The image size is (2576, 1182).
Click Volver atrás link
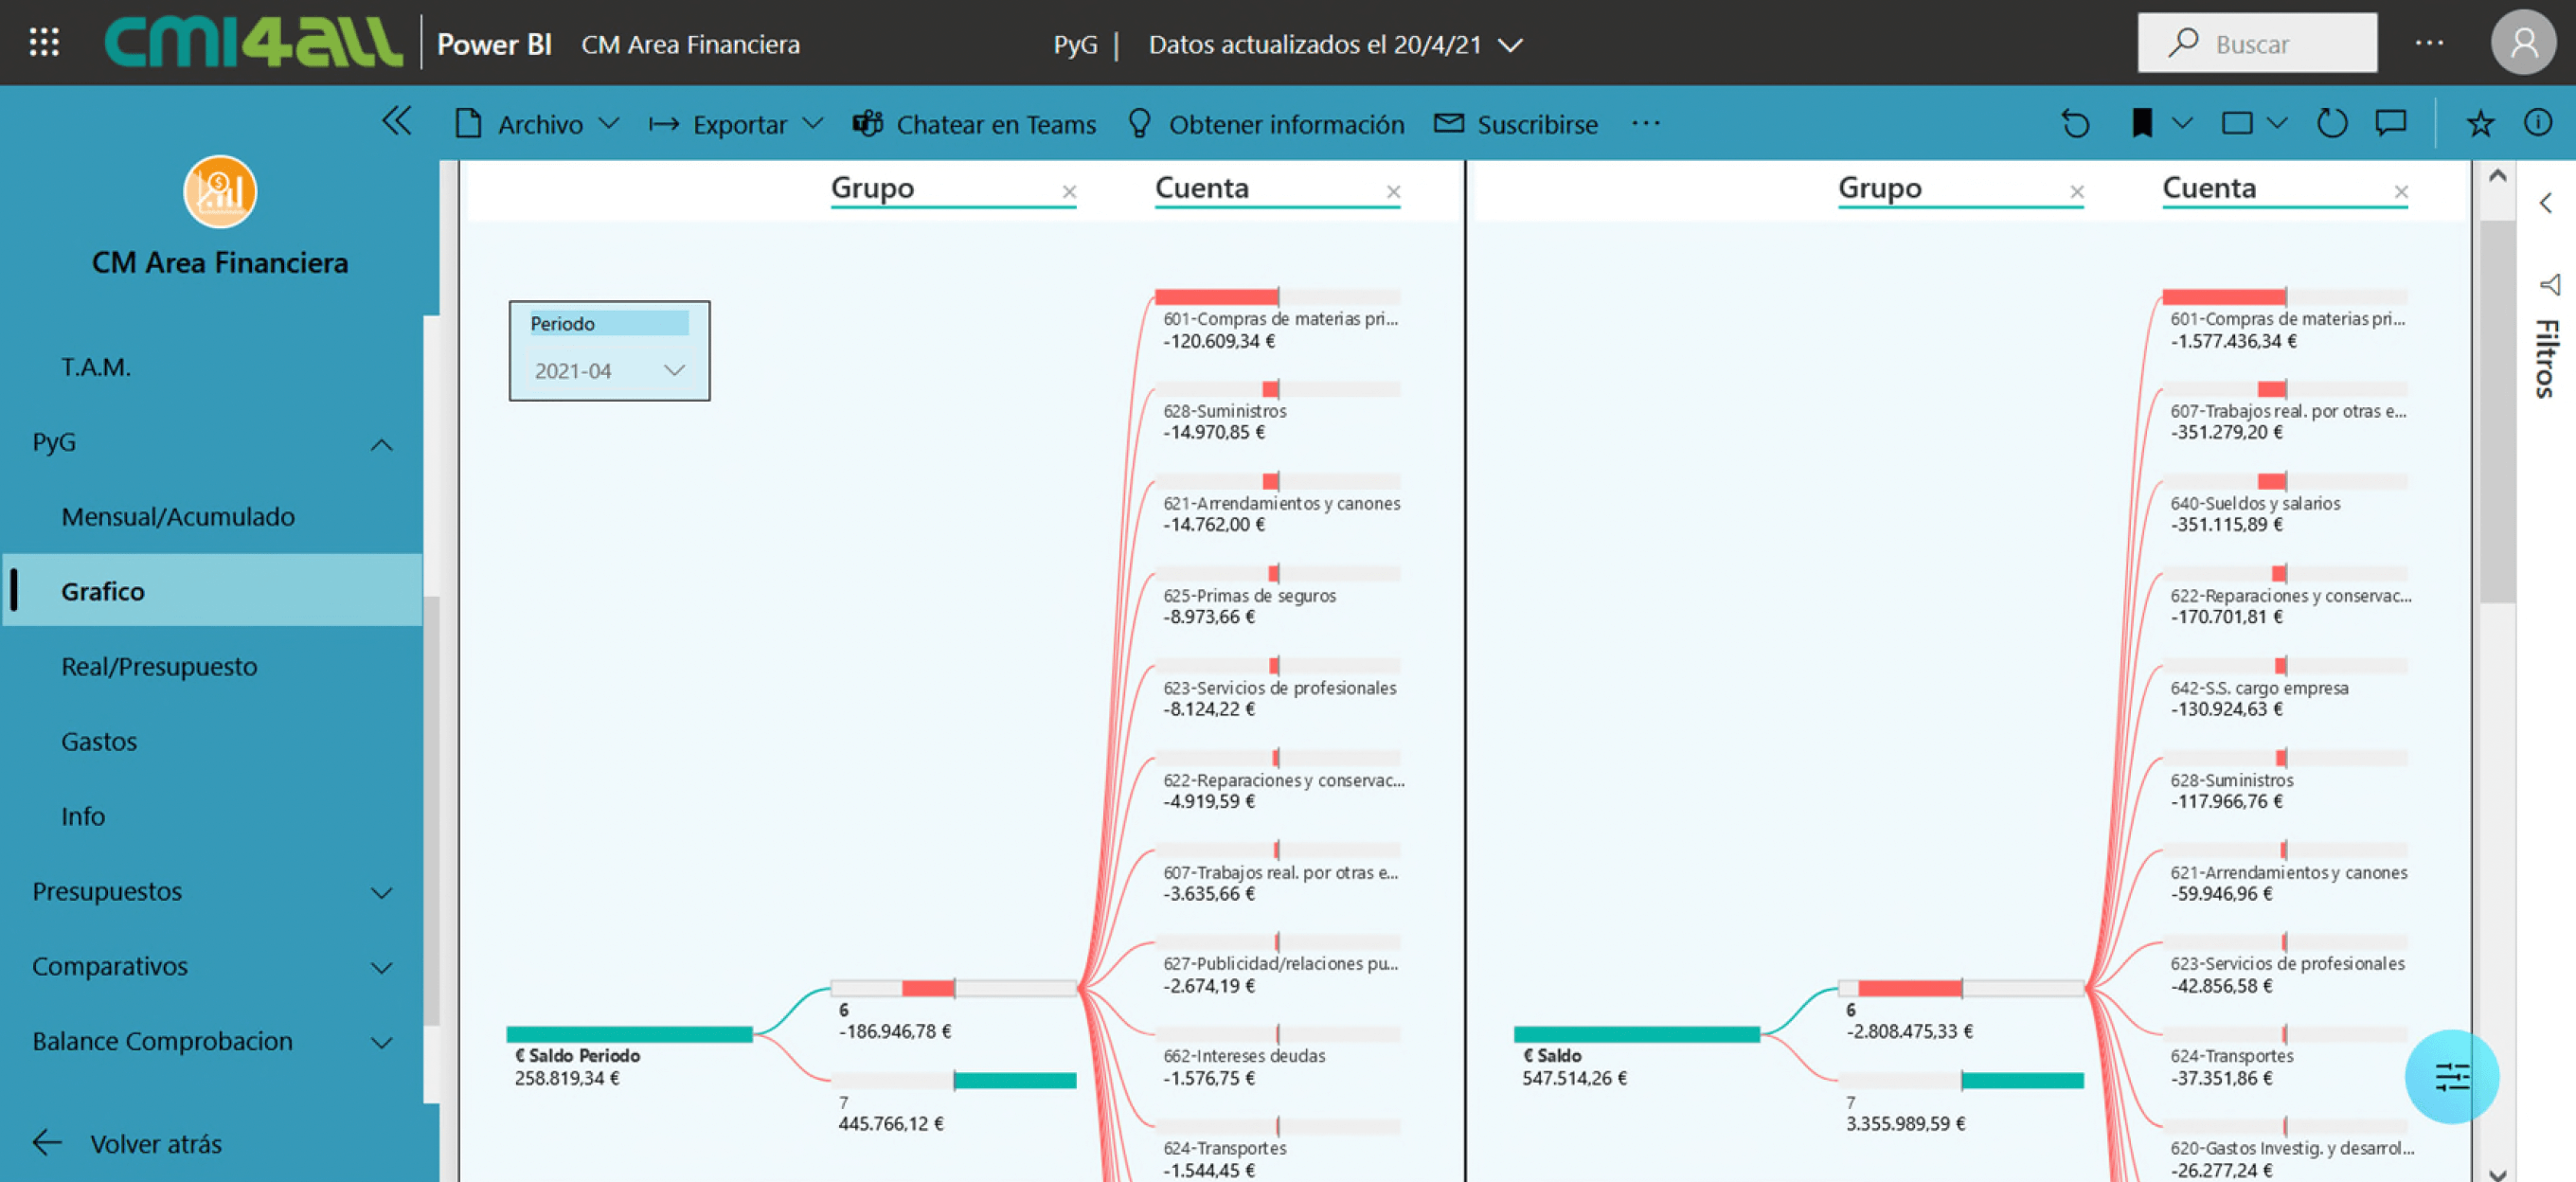(155, 1143)
